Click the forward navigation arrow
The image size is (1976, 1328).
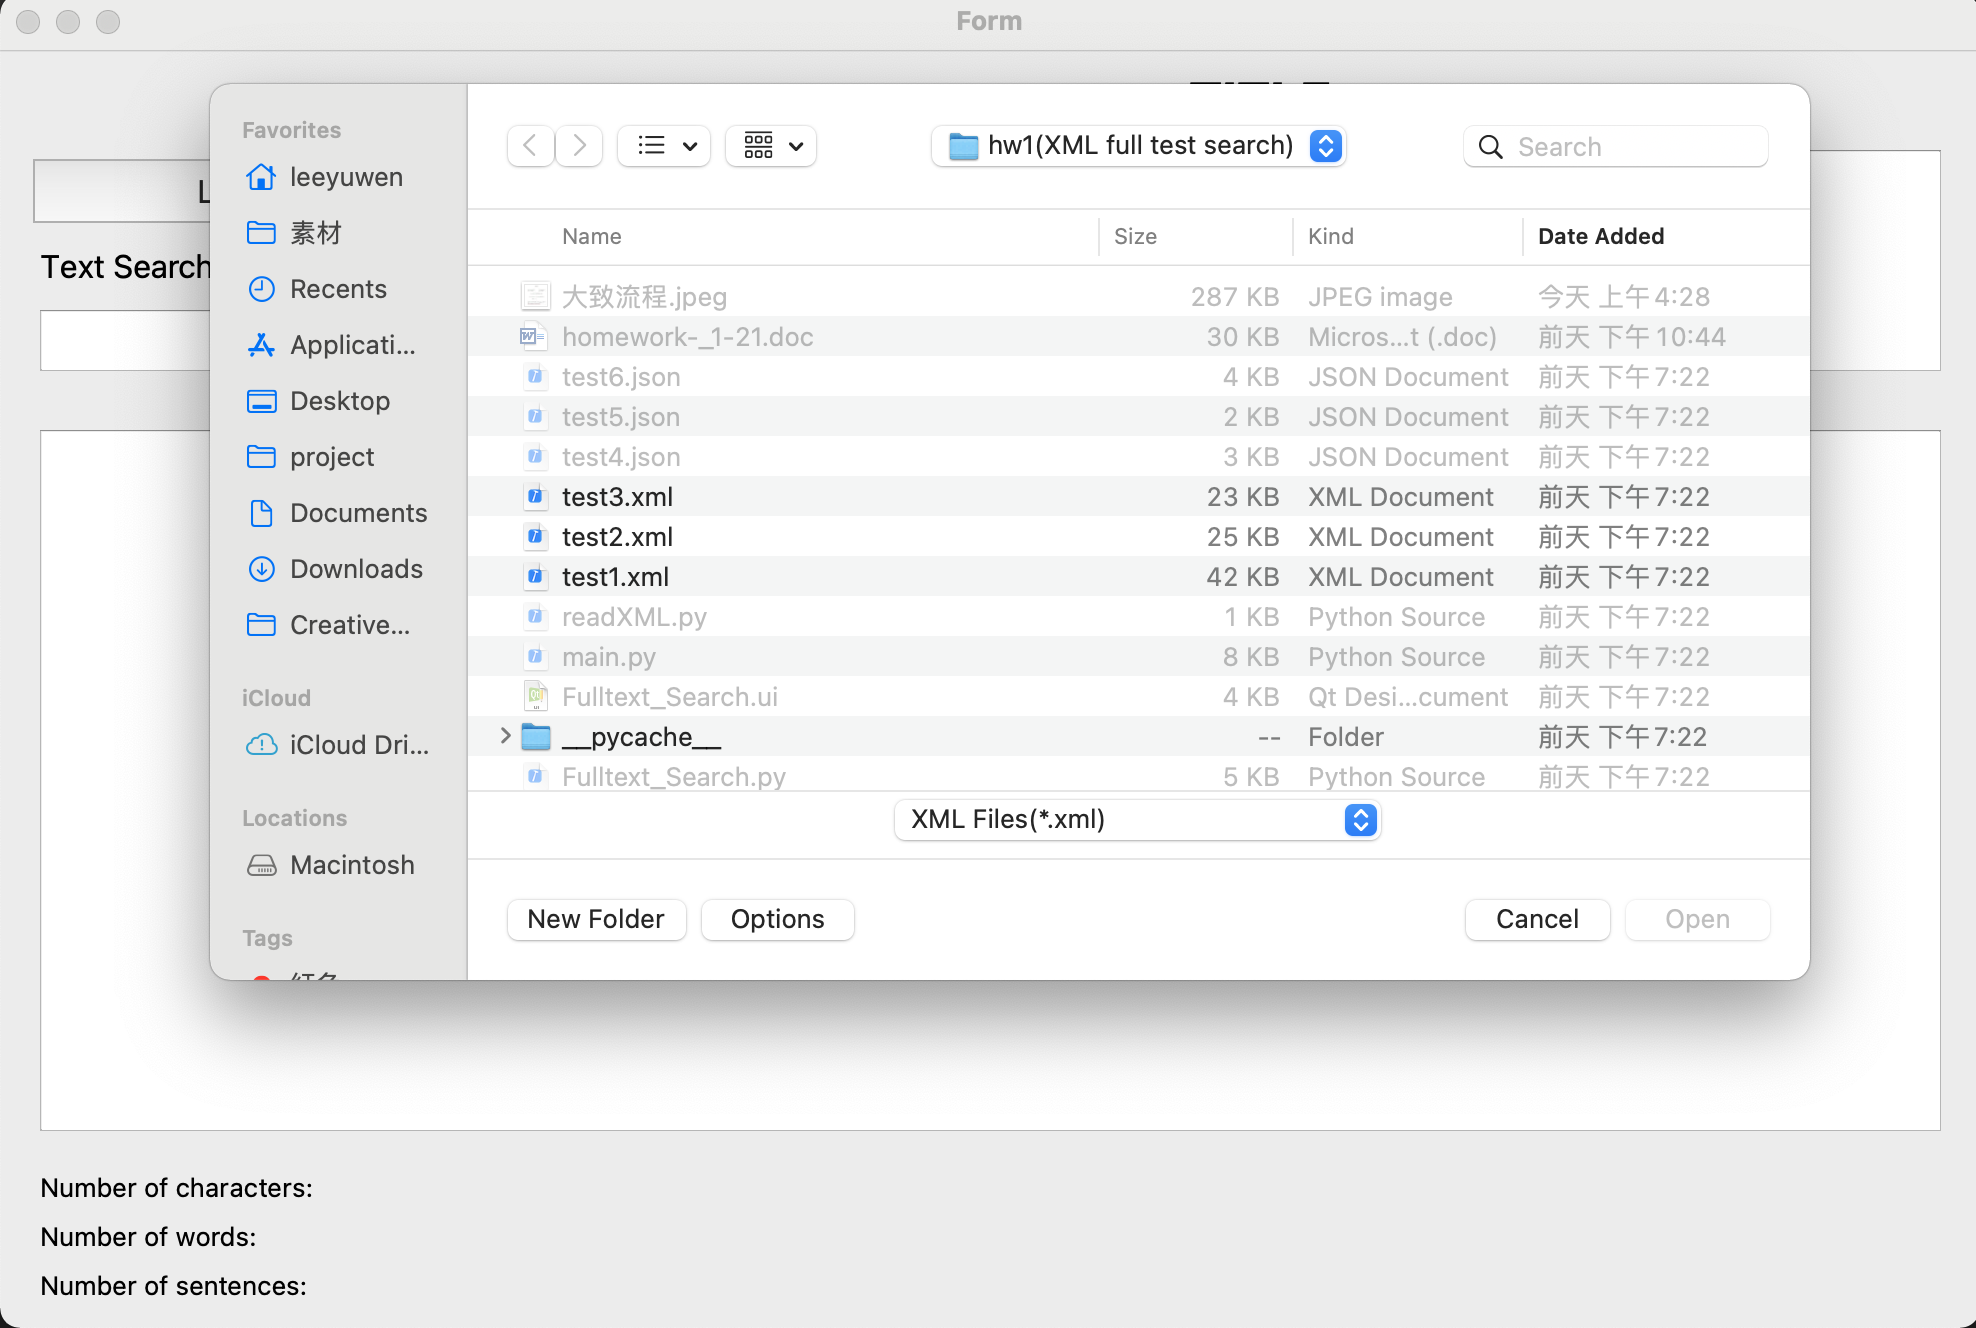click(579, 146)
